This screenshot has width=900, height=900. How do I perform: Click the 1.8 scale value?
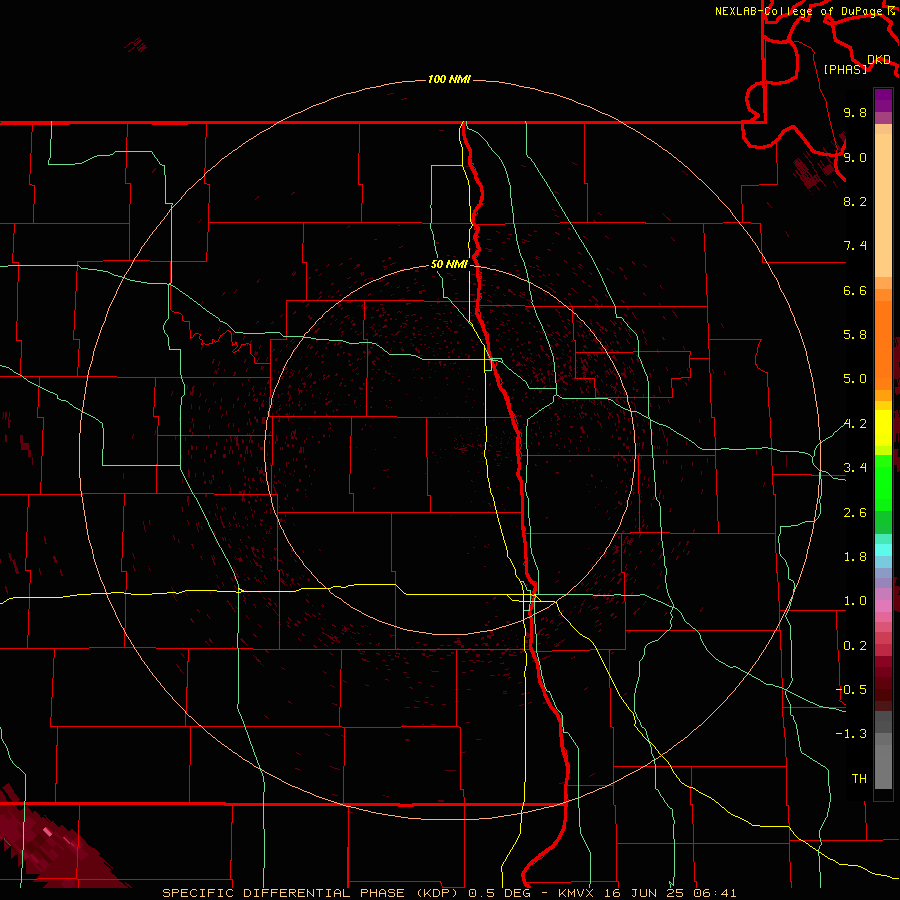coord(855,557)
